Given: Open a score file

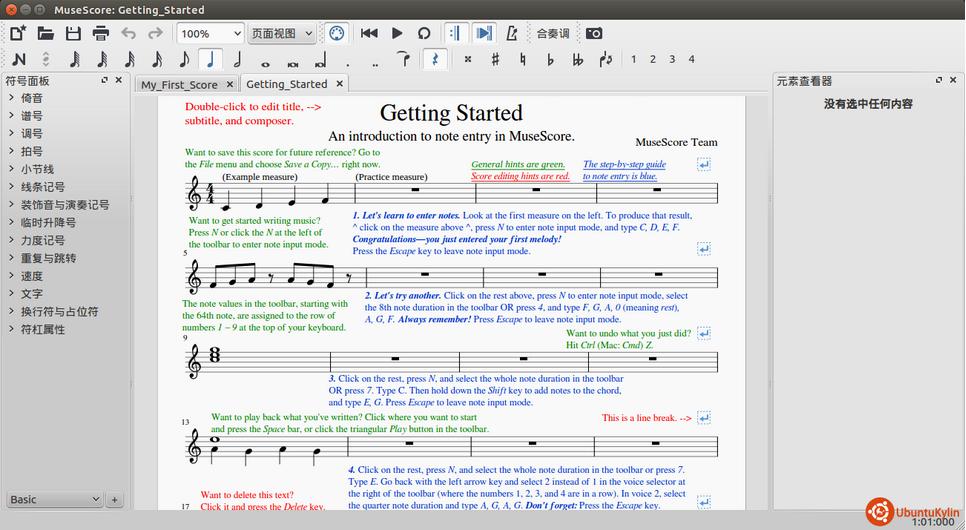Looking at the screenshot, I should pos(46,33).
